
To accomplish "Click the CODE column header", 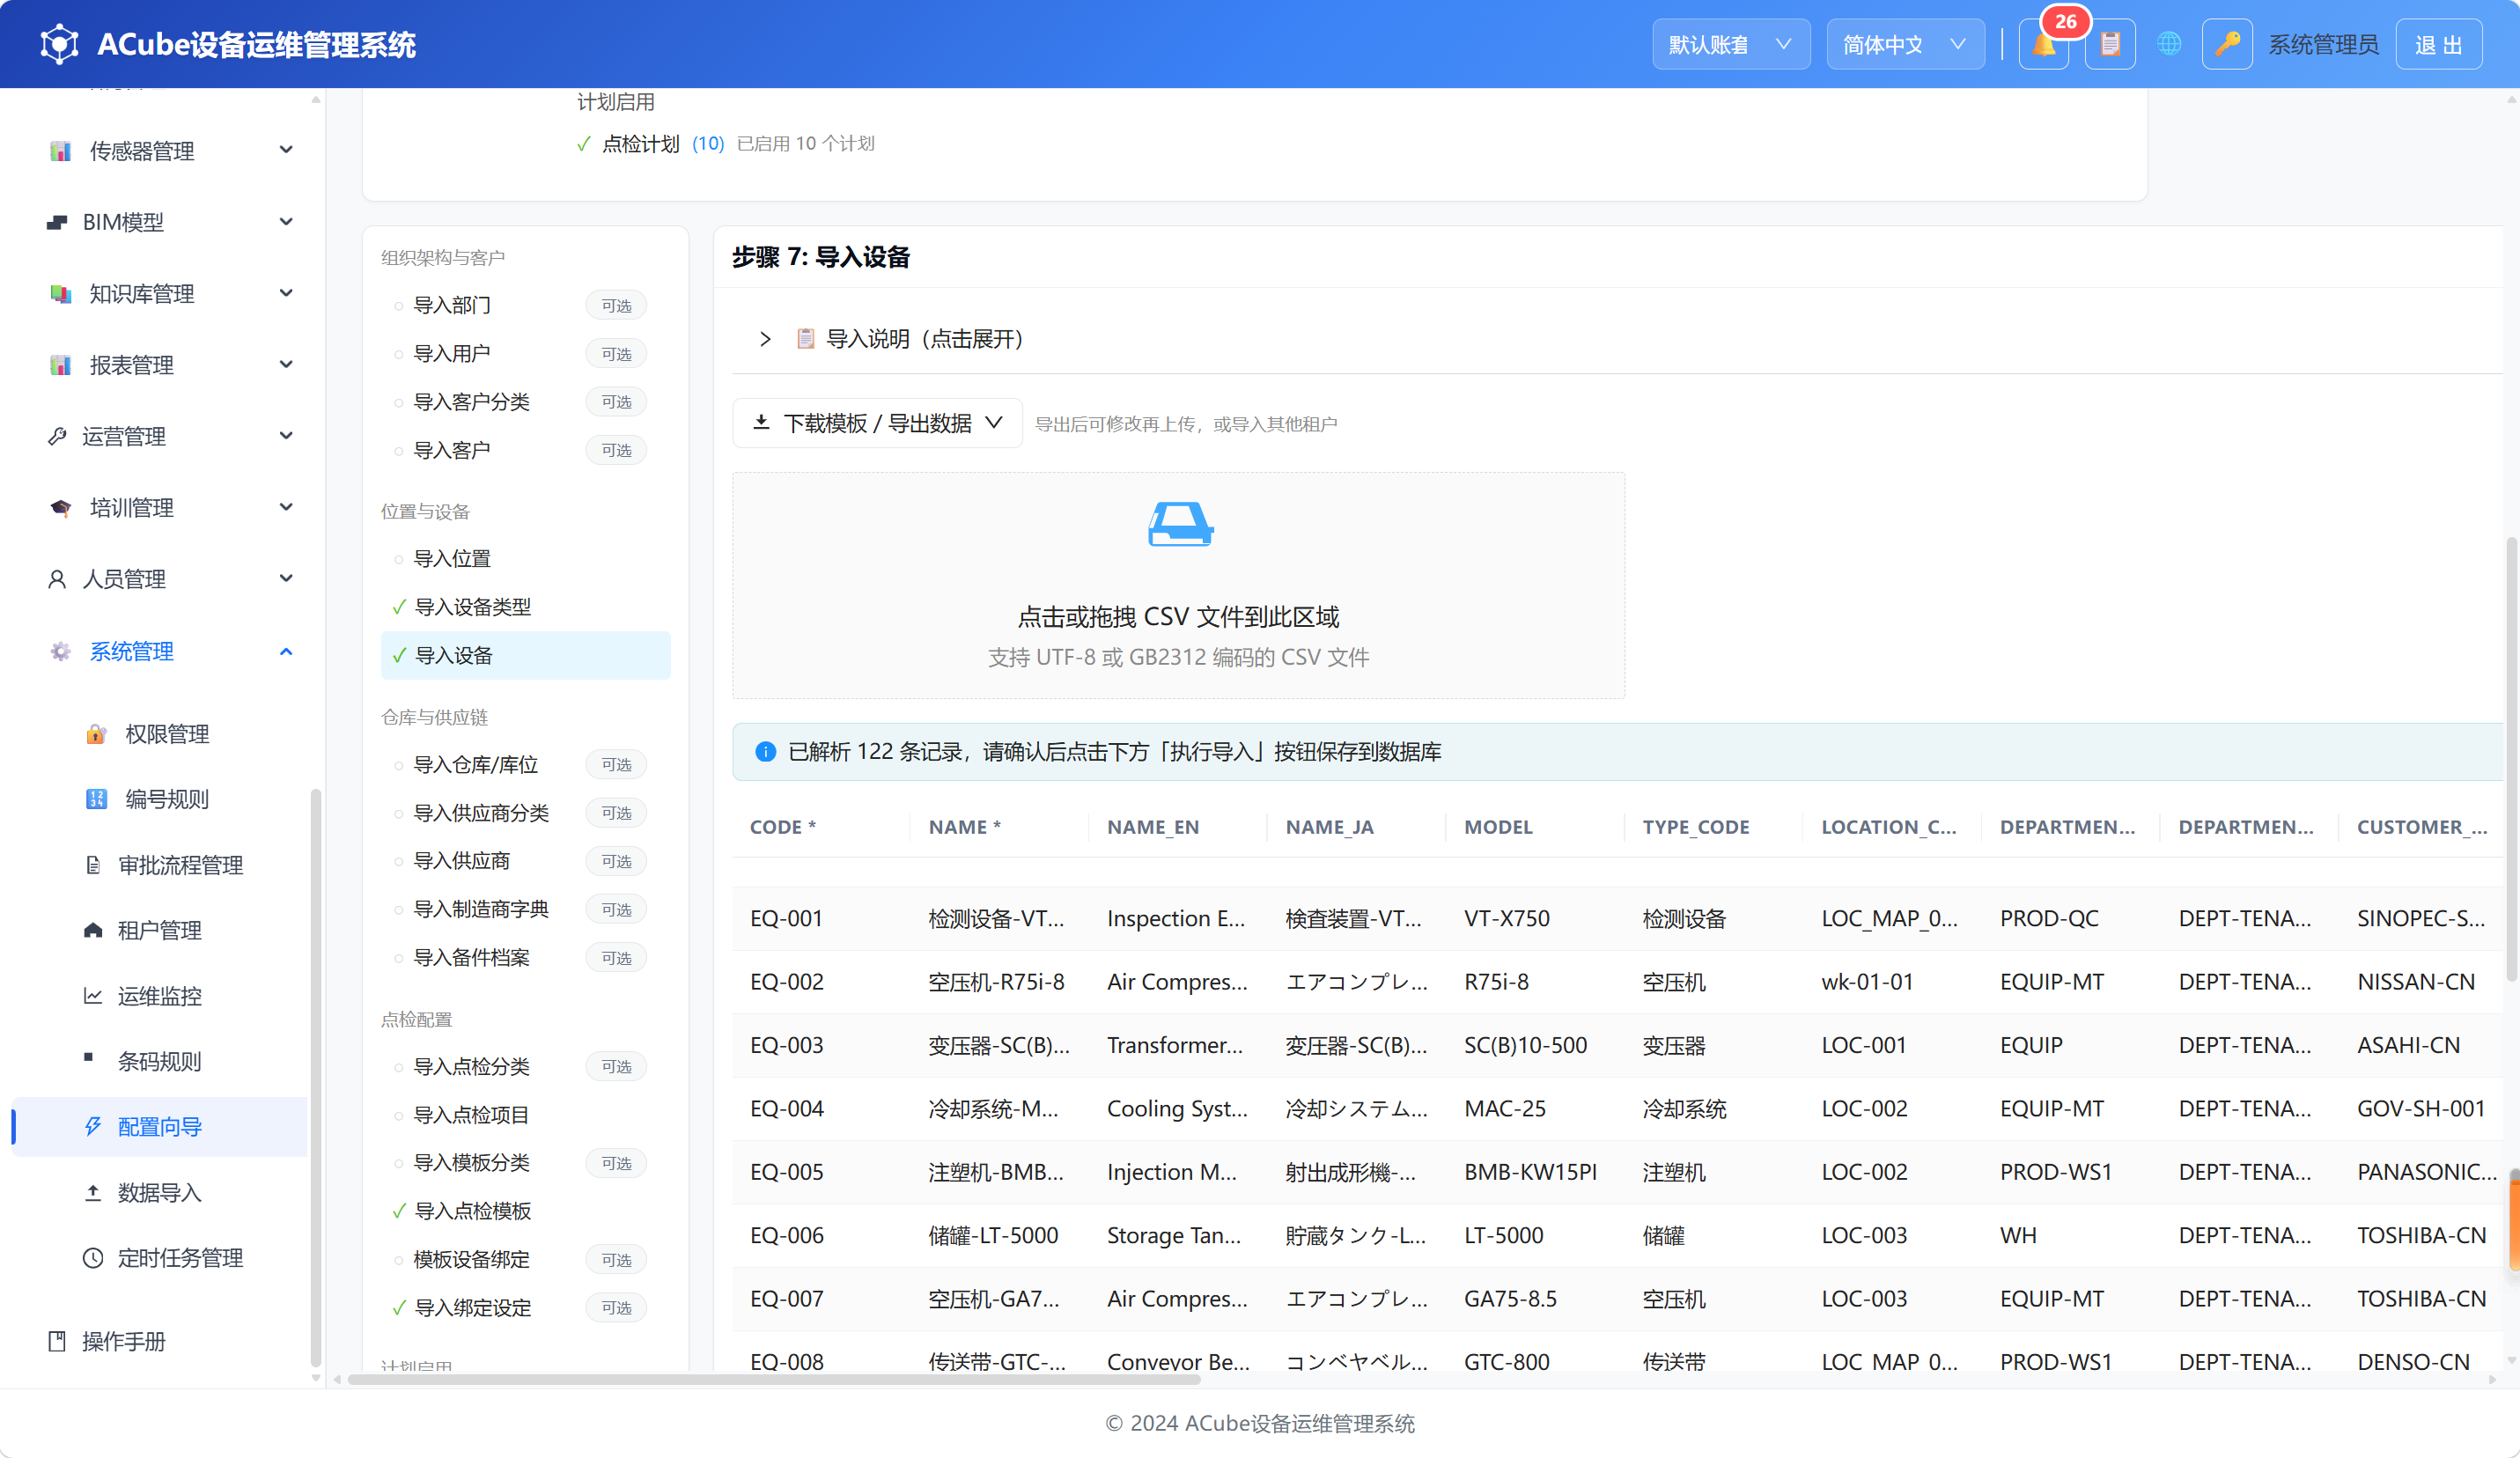I will click(783, 827).
